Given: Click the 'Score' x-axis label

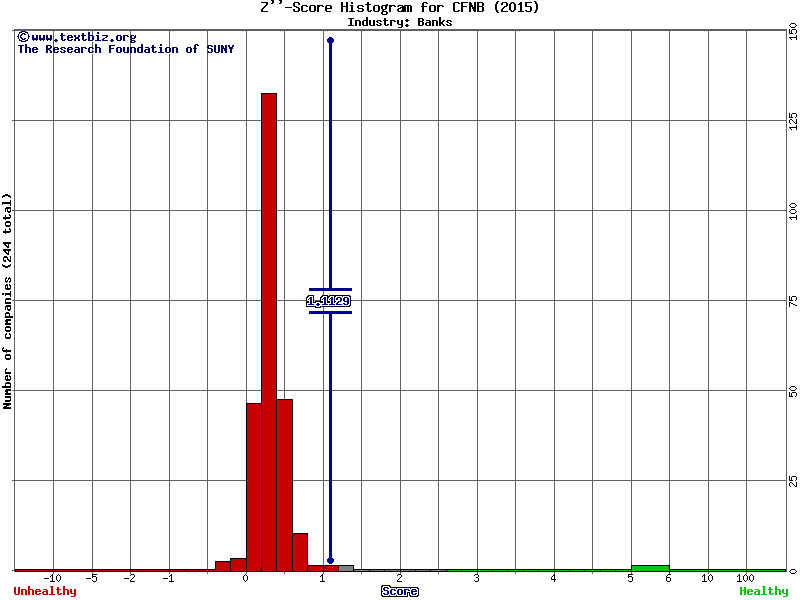Looking at the screenshot, I should pyautogui.click(x=399, y=591).
